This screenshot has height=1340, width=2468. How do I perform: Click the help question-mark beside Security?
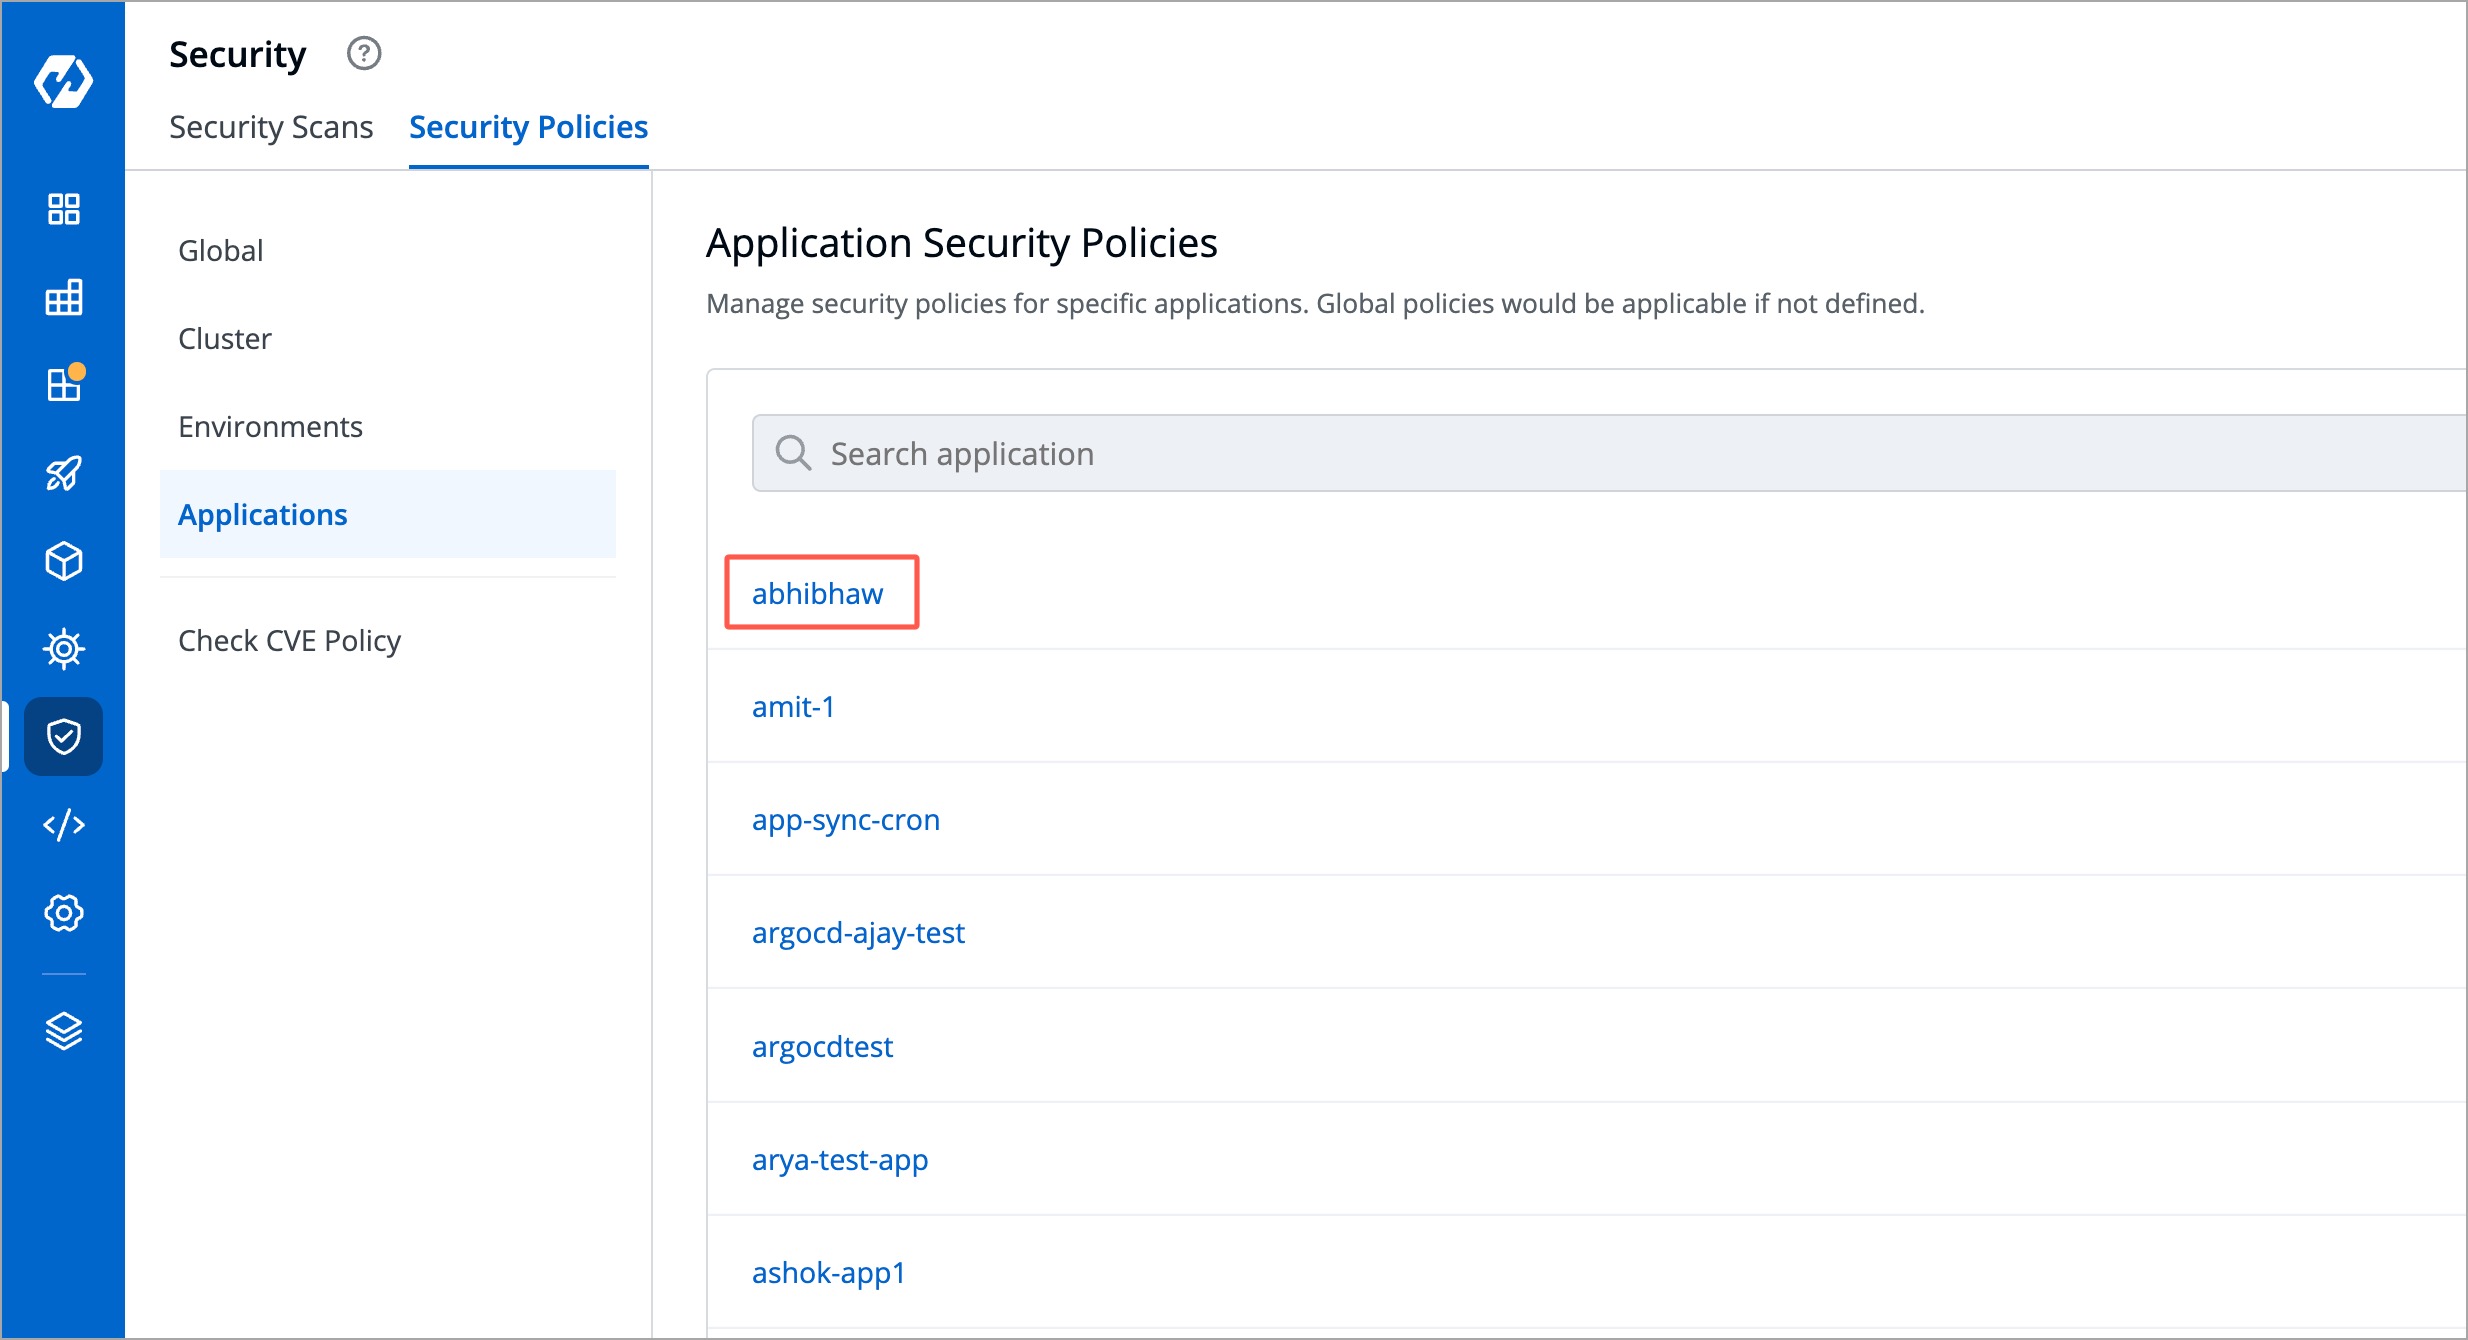364,54
